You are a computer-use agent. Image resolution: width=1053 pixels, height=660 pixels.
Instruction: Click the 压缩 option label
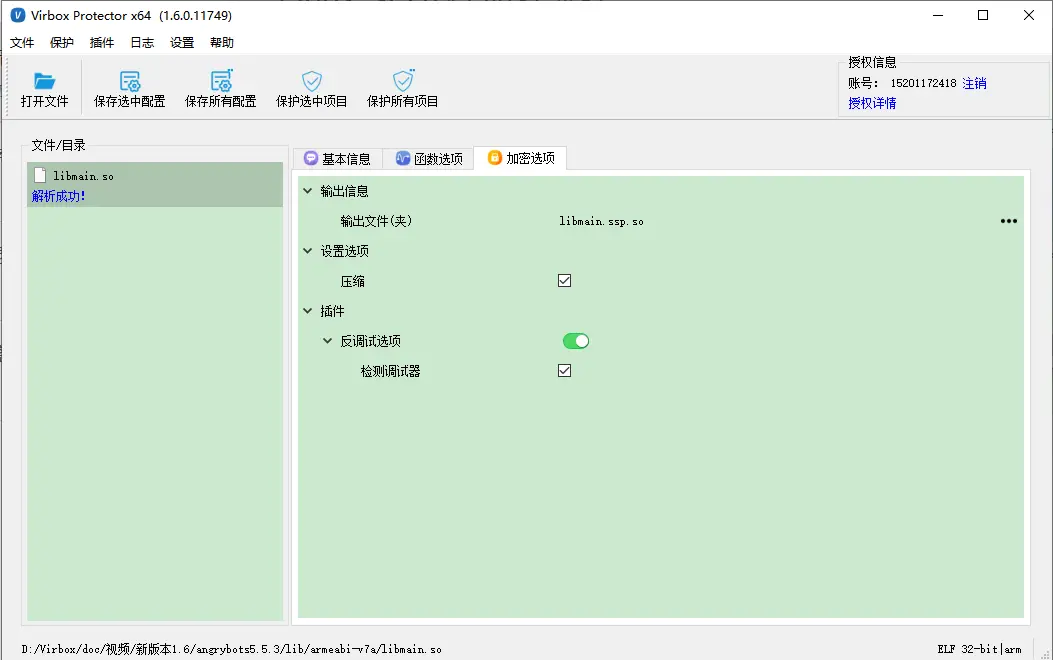353,281
